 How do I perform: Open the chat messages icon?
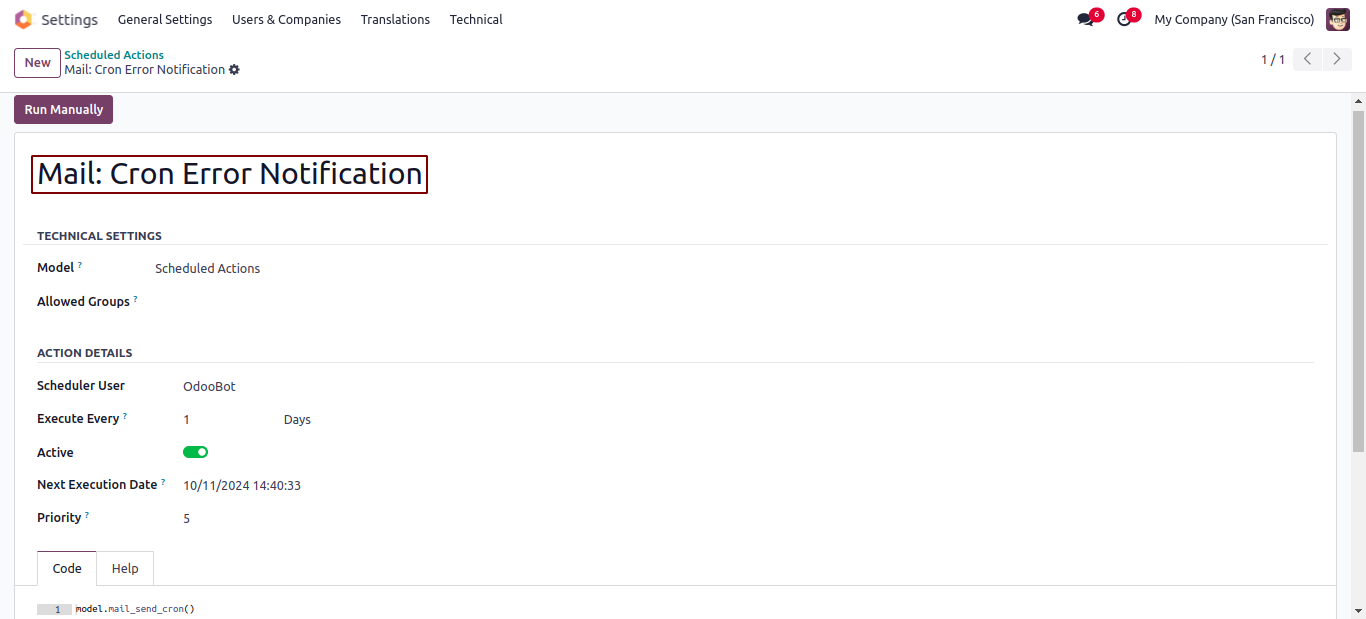[1085, 20]
